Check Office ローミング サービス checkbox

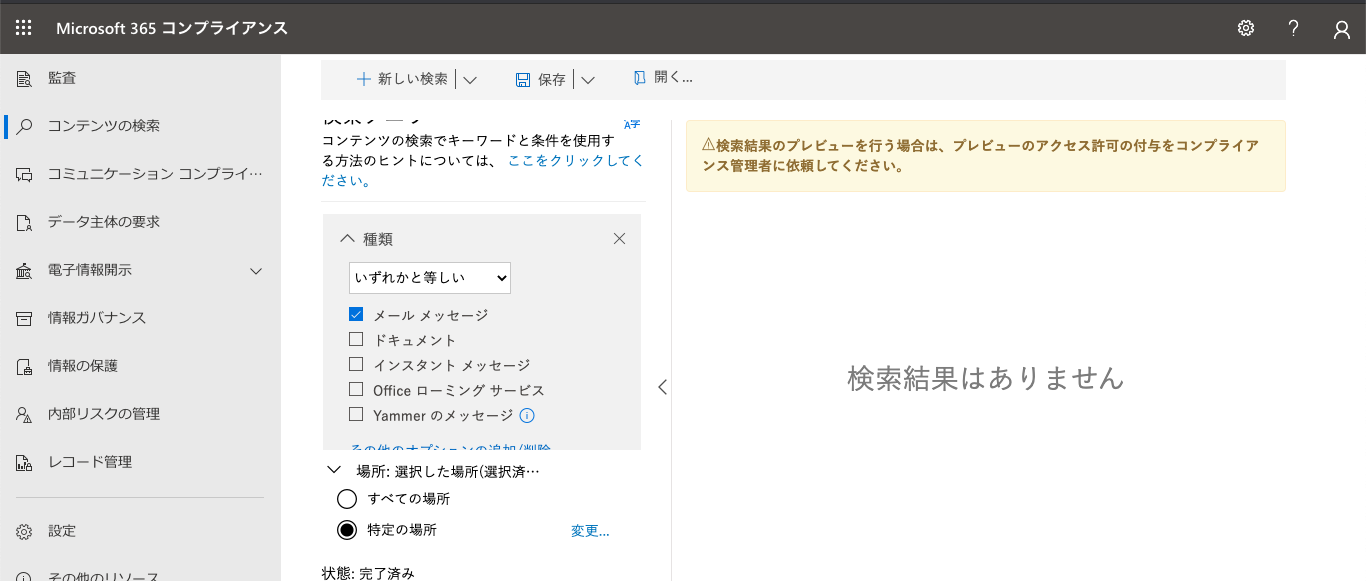tap(356, 389)
